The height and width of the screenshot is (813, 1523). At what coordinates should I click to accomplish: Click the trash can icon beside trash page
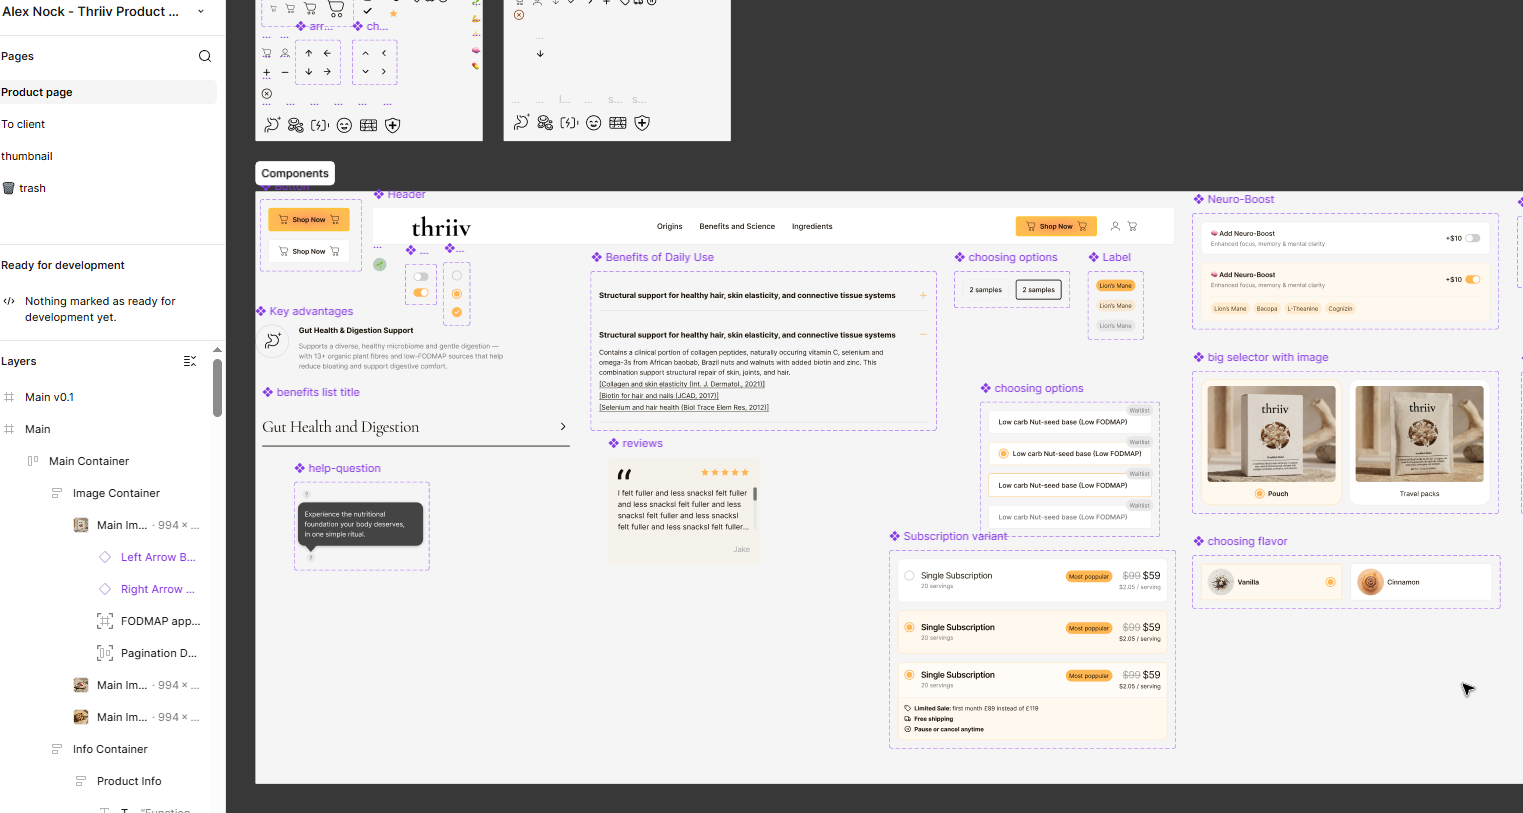9,188
